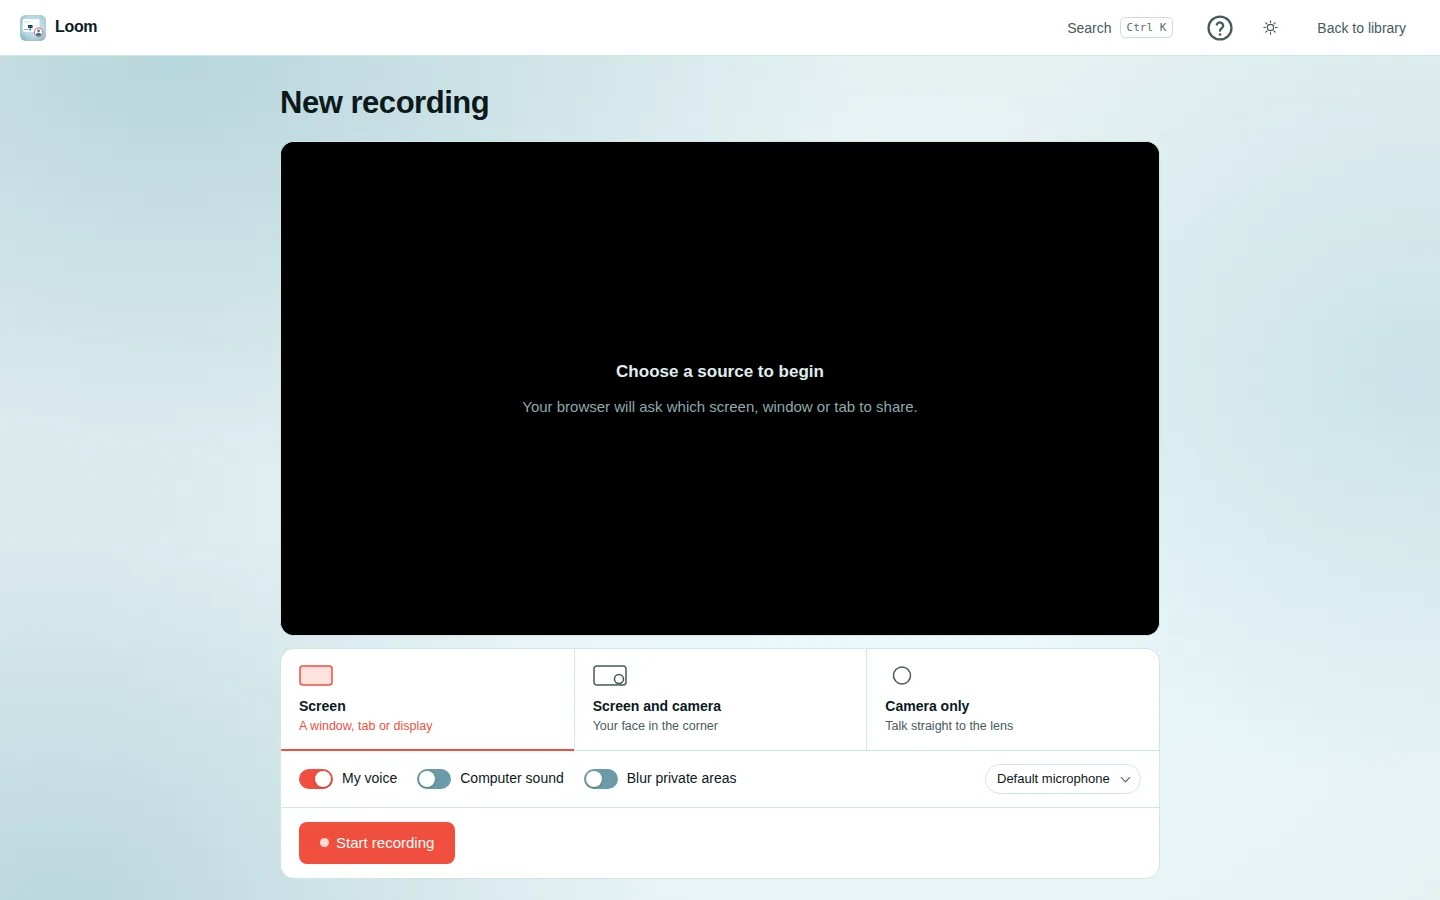This screenshot has height=900, width=1440.
Task: Enable the Computer sound switch
Action: pyautogui.click(x=434, y=779)
